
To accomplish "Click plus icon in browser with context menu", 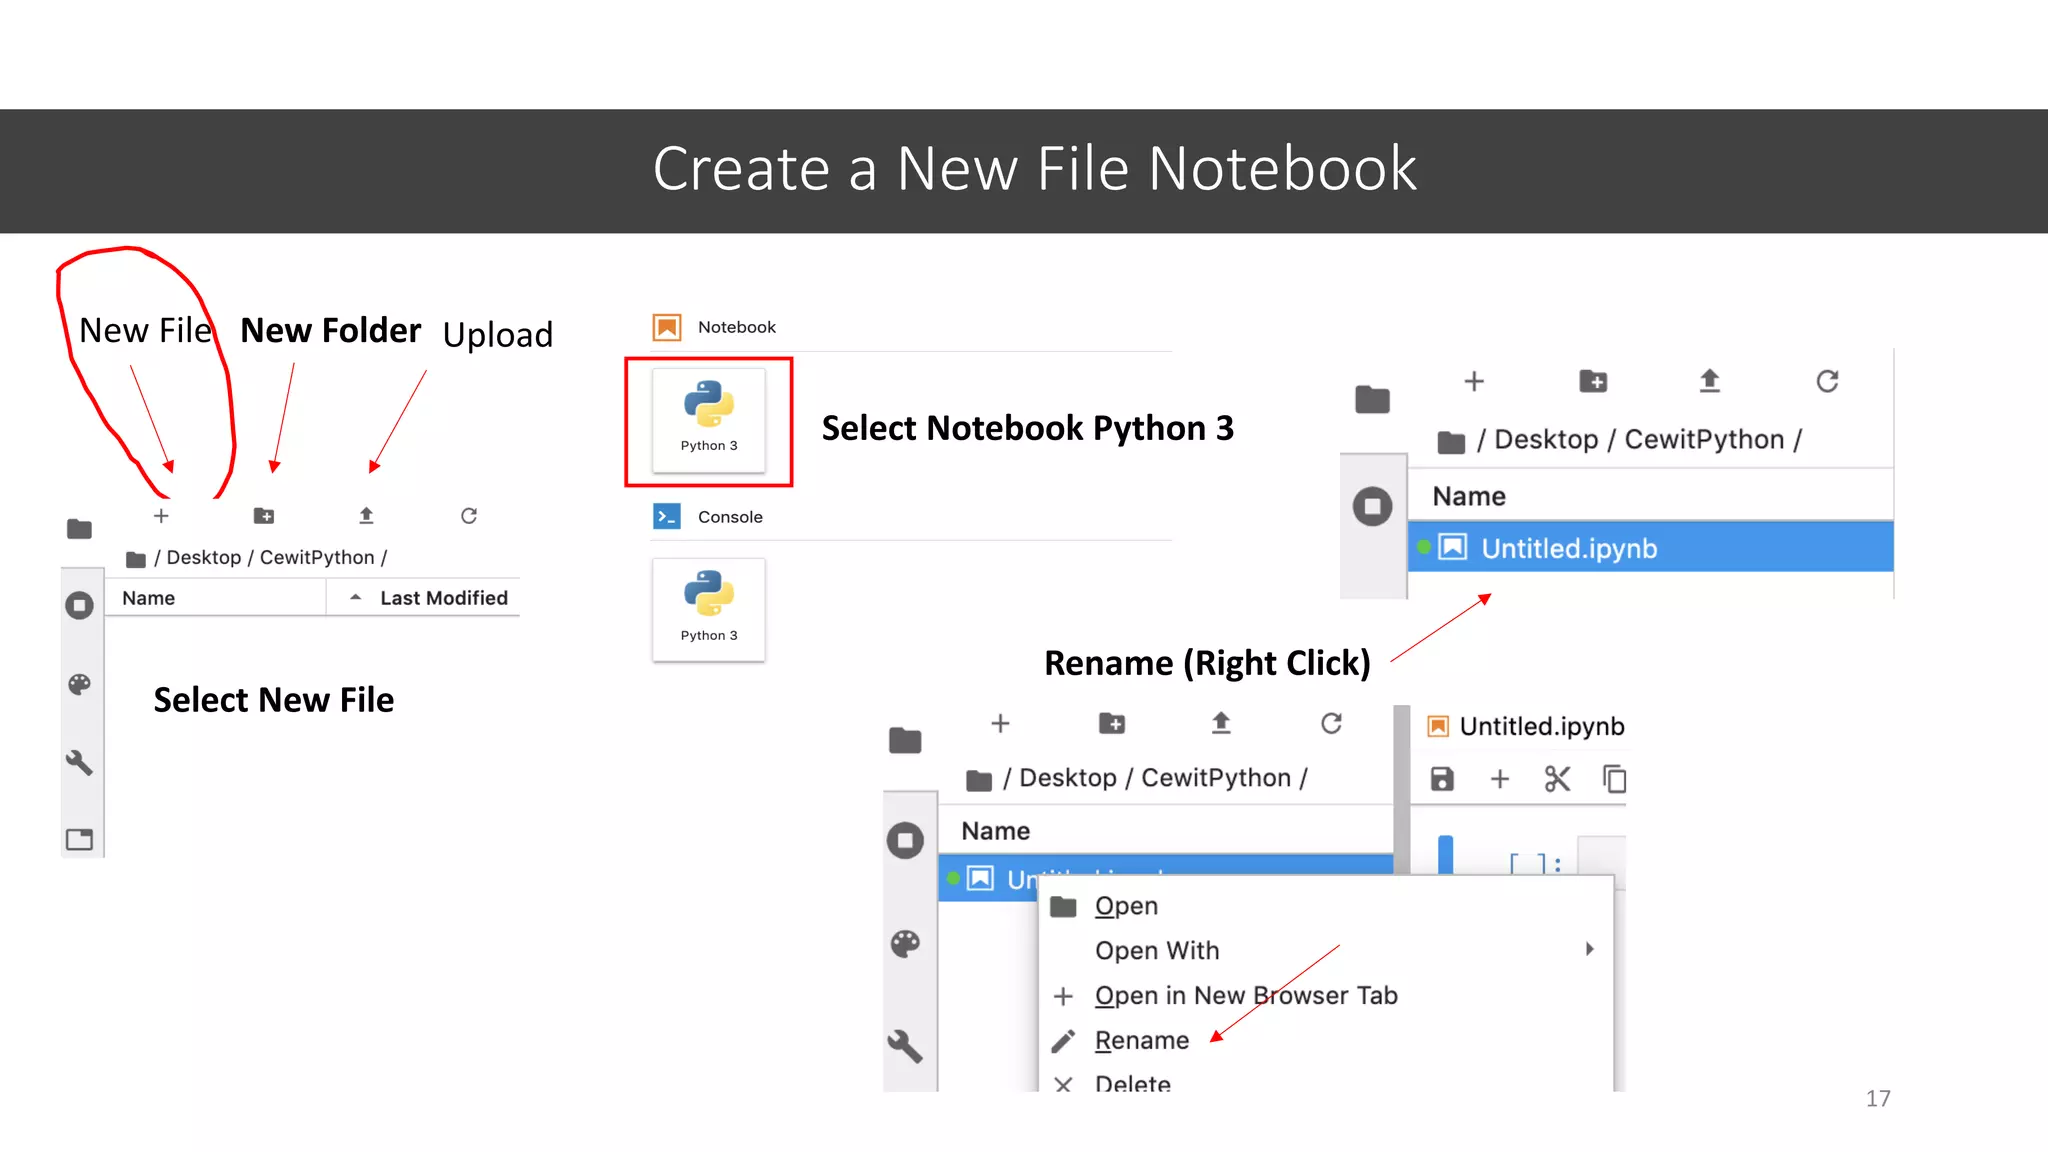I will point(1000,723).
